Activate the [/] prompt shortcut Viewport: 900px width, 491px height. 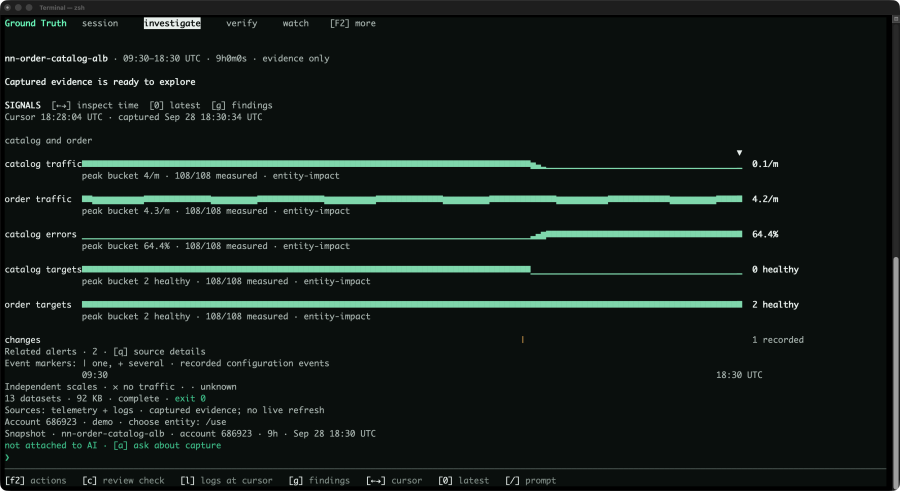[531, 481]
